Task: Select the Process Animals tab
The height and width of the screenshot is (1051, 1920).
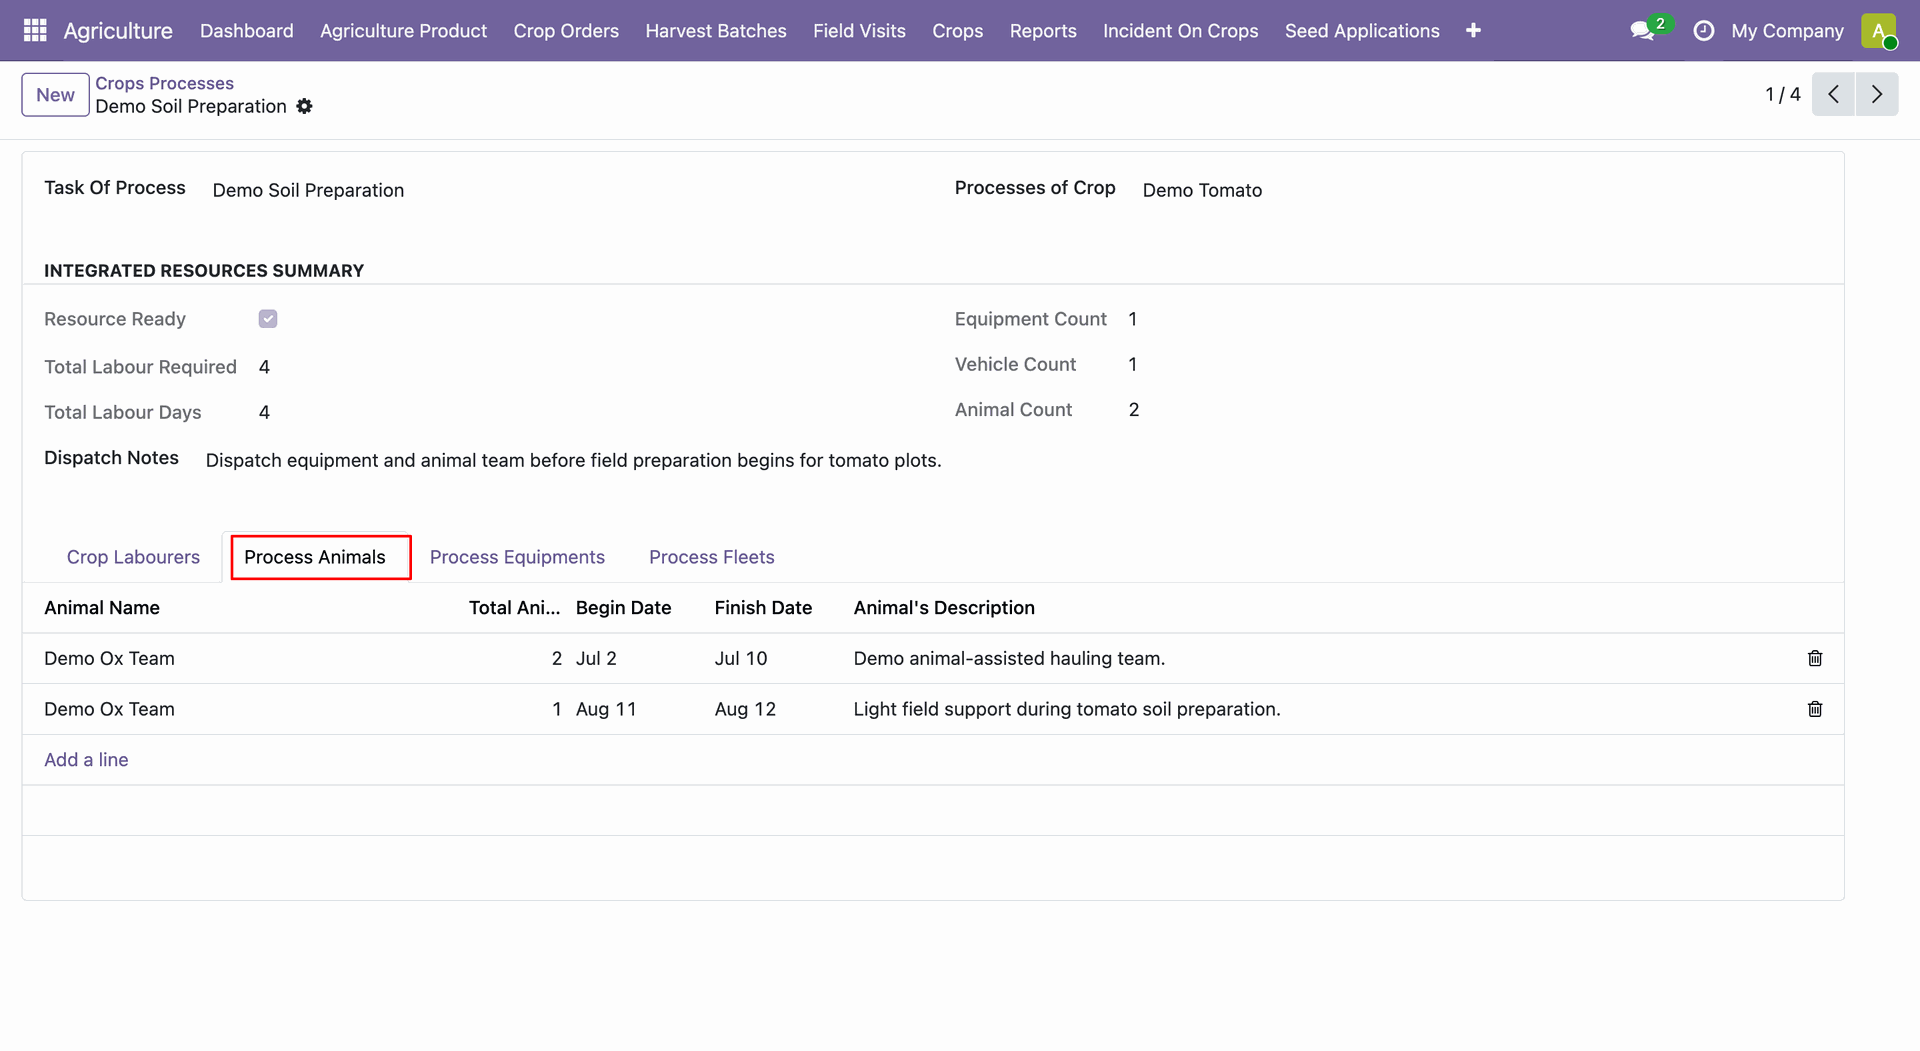Action: pyautogui.click(x=315, y=557)
